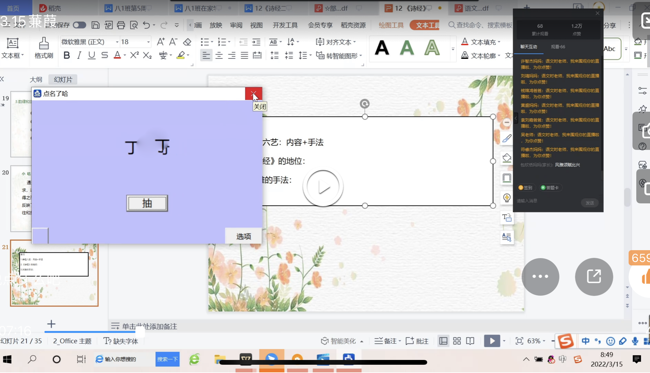Open the 文本填充 dropdown
650x373 pixels.
click(x=481, y=42)
